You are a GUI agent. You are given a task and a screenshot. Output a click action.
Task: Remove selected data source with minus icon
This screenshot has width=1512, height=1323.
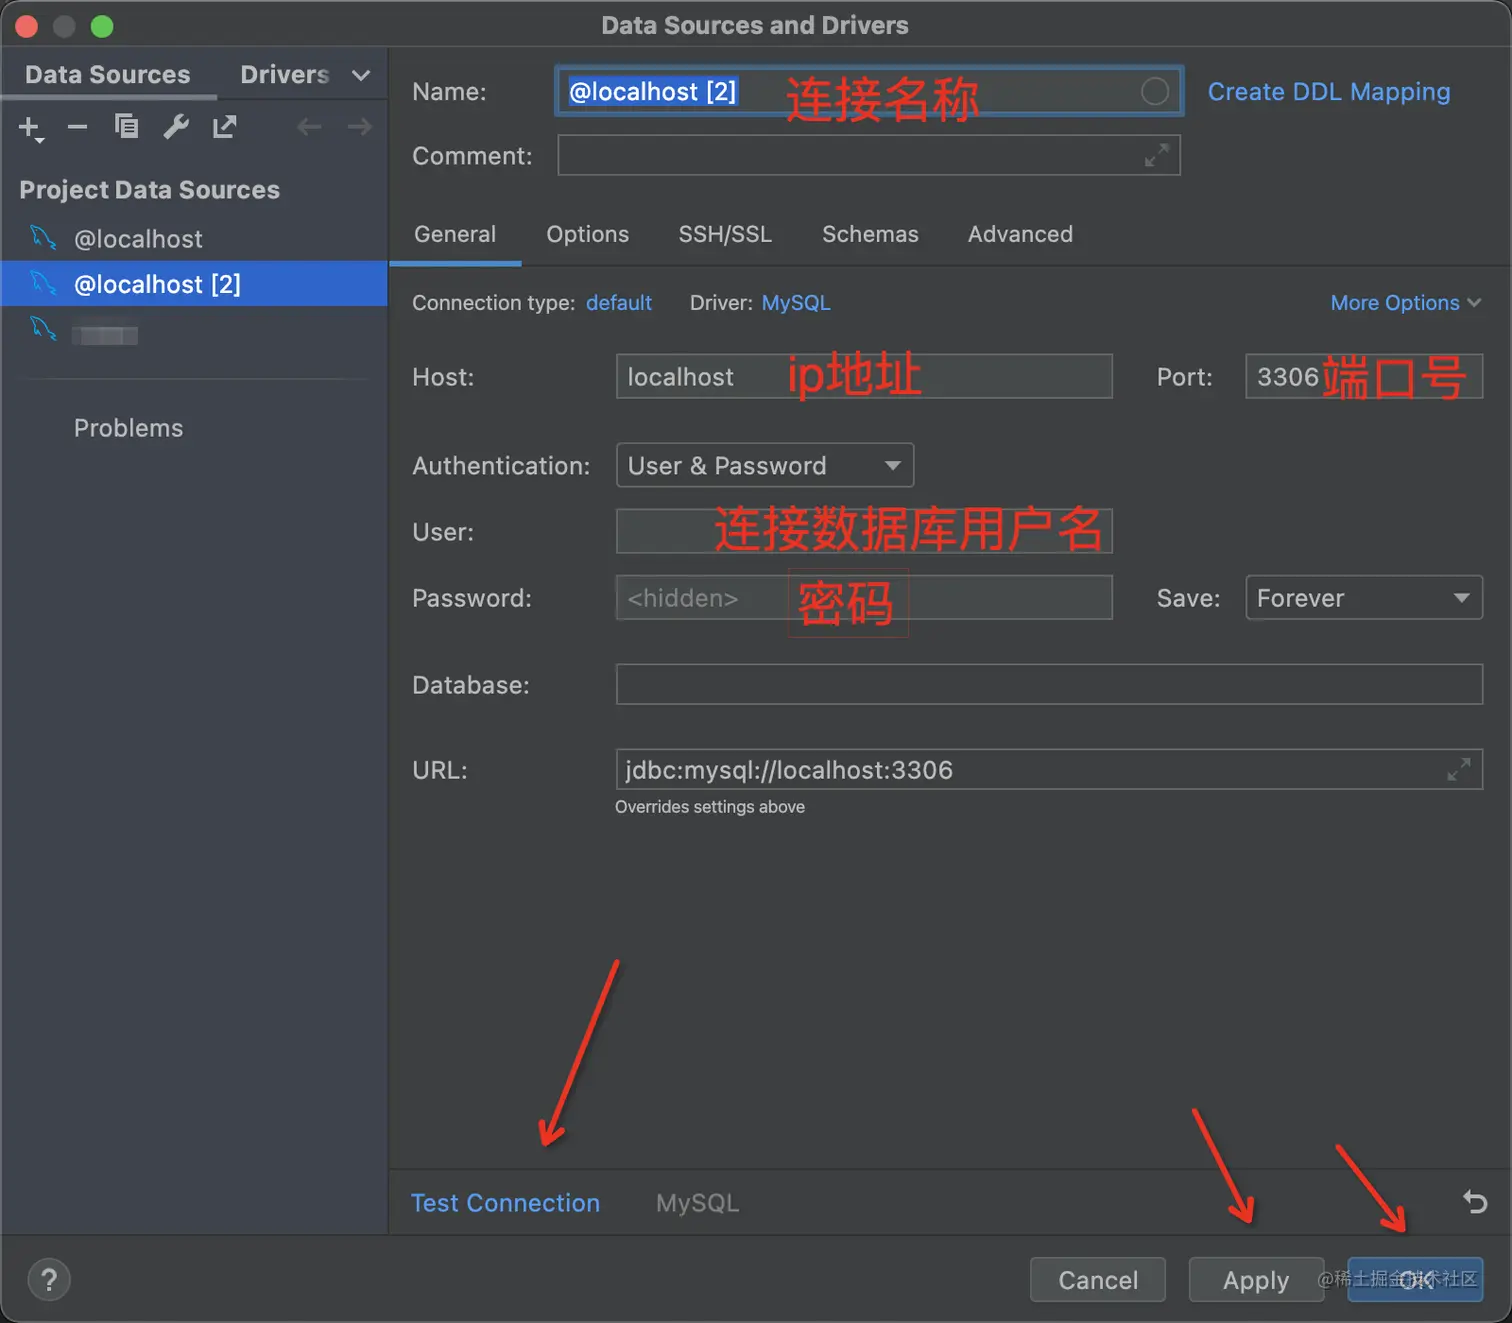pyautogui.click(x=77, y=127)
